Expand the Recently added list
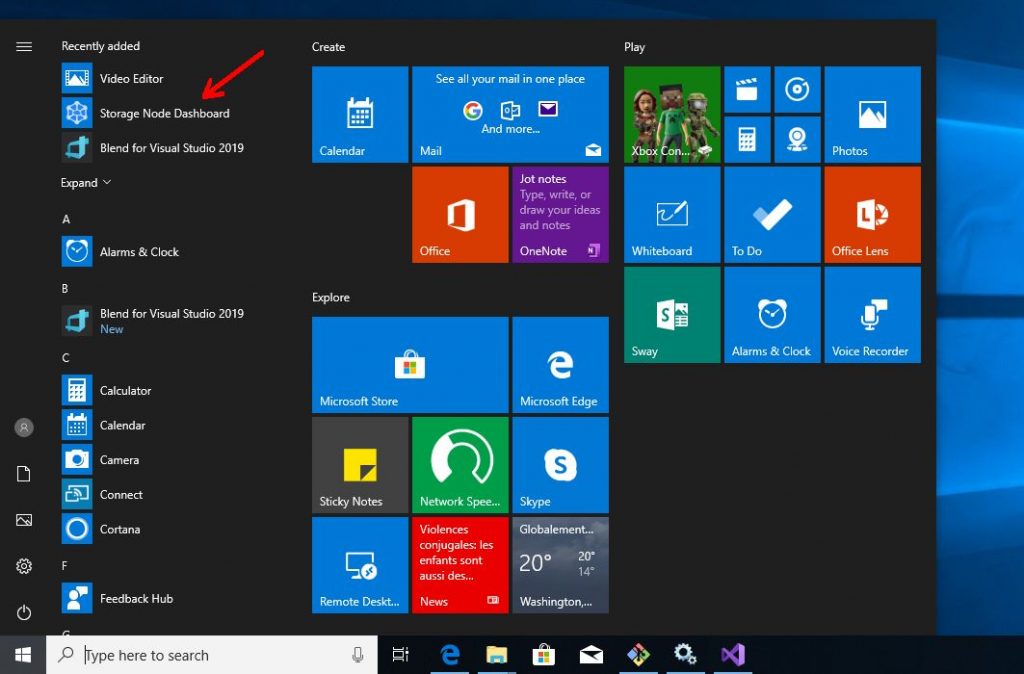Screen dimensions: 1024x674 [86, 183]
